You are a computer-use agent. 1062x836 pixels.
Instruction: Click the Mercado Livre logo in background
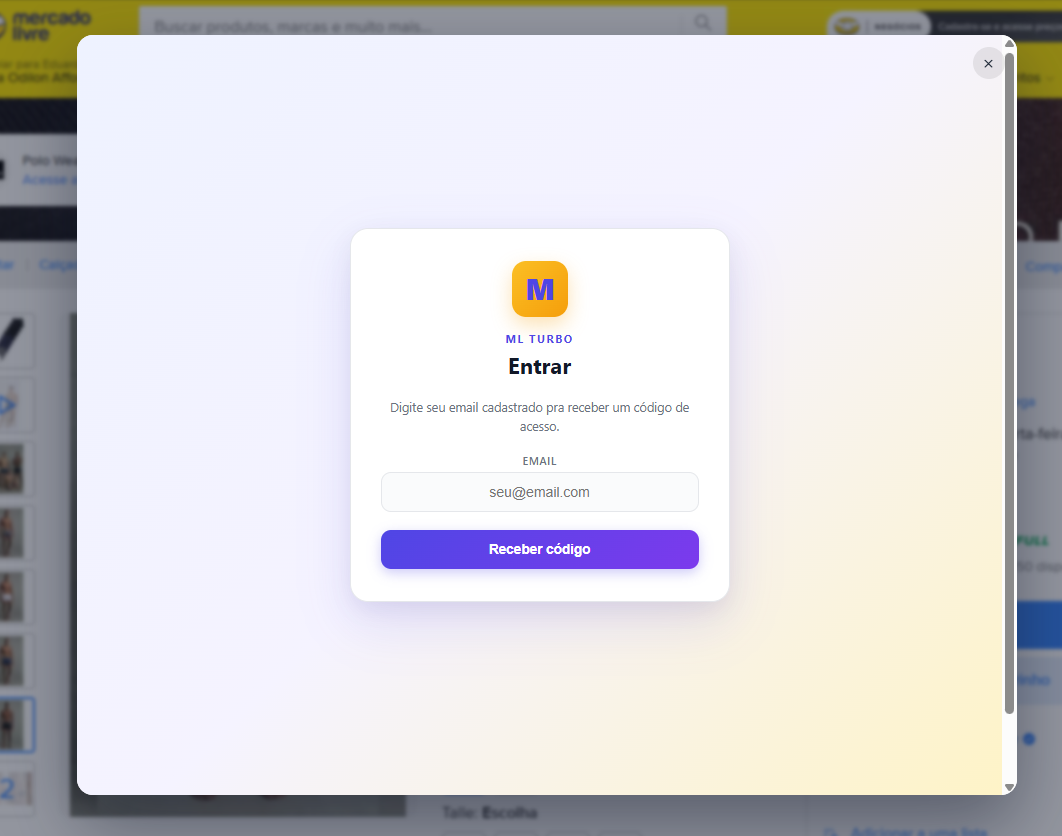click(x=46, y=25)
